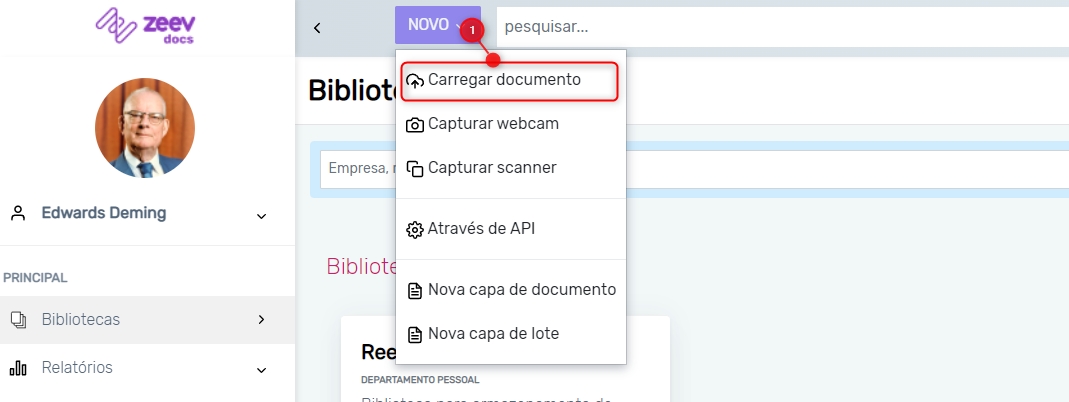Expand the Edwards Deming user menu
The image size is (1069, 402).
pyautogui.click(x=261, y=215)
